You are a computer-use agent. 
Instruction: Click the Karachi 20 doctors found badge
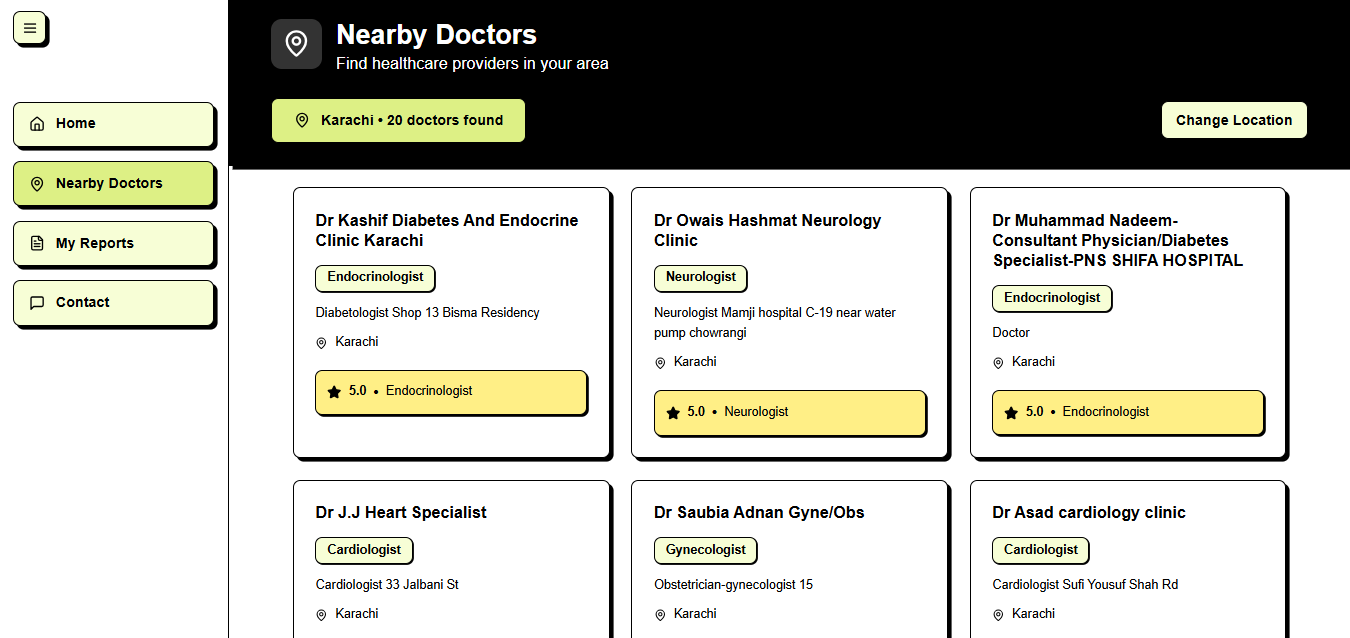(x=398, y=120)
